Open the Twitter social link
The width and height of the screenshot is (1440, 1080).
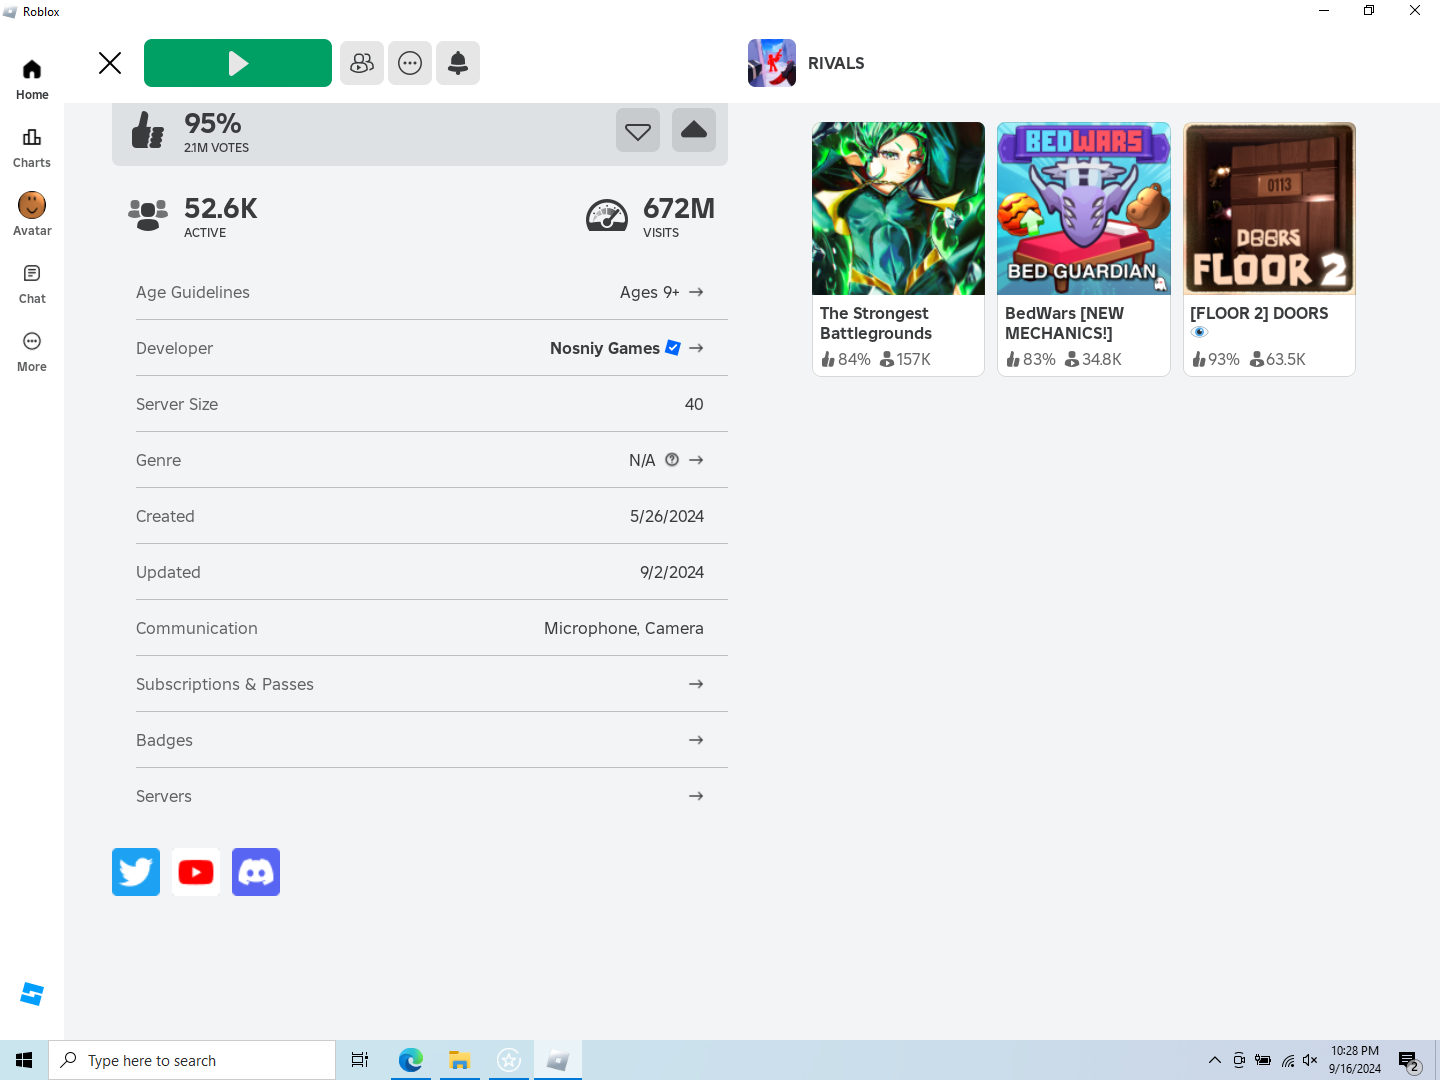pos(136,872)
